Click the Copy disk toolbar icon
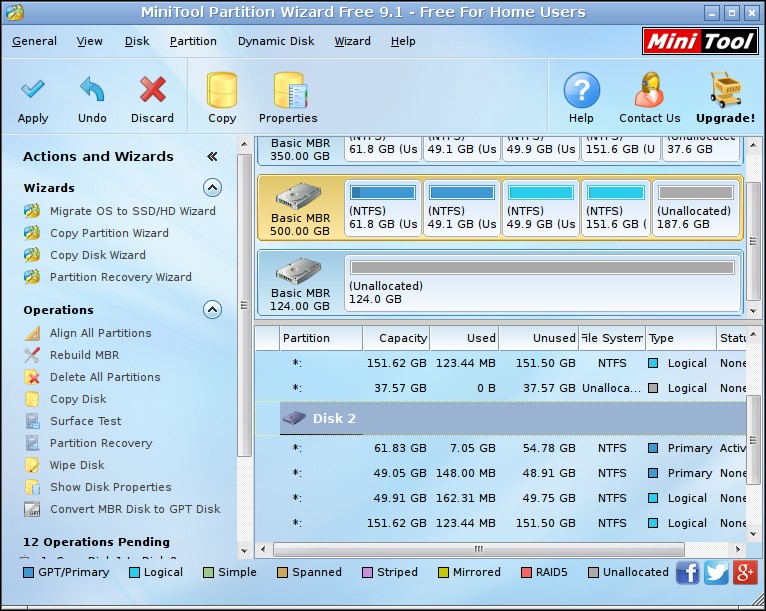 (222, 90)
